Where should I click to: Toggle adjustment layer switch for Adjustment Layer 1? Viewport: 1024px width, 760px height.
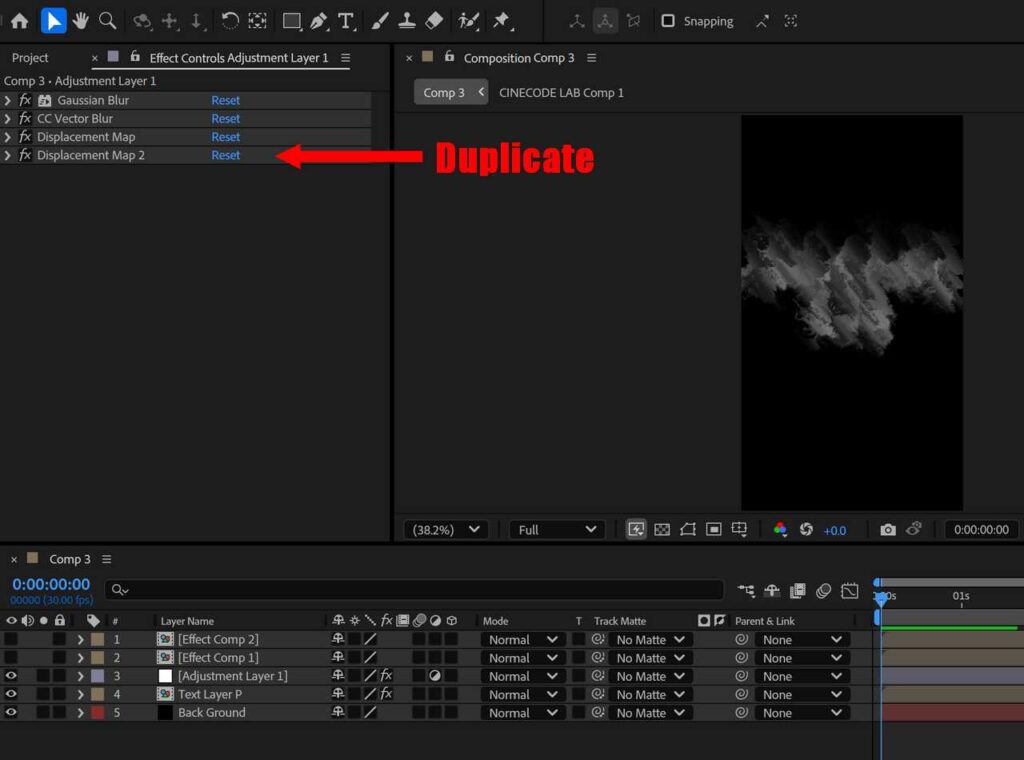coord(435,676)
